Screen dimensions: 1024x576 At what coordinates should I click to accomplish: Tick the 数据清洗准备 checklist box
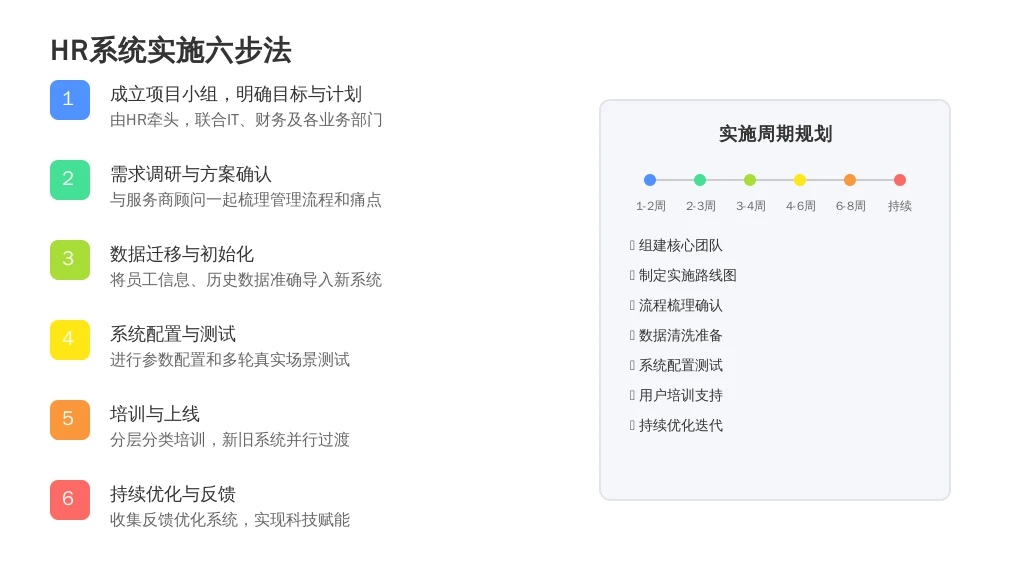[x=632, y=336]
